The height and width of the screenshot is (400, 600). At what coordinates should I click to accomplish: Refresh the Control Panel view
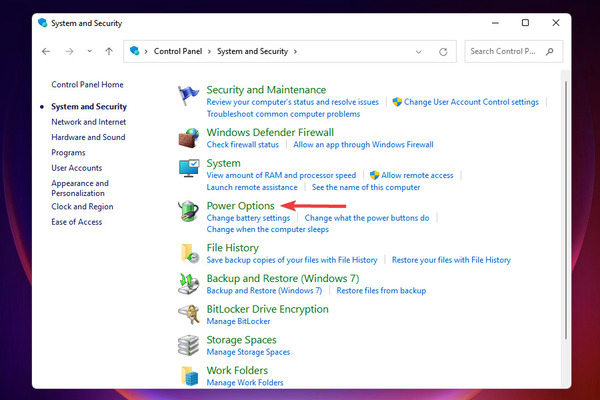pos(443,52)
